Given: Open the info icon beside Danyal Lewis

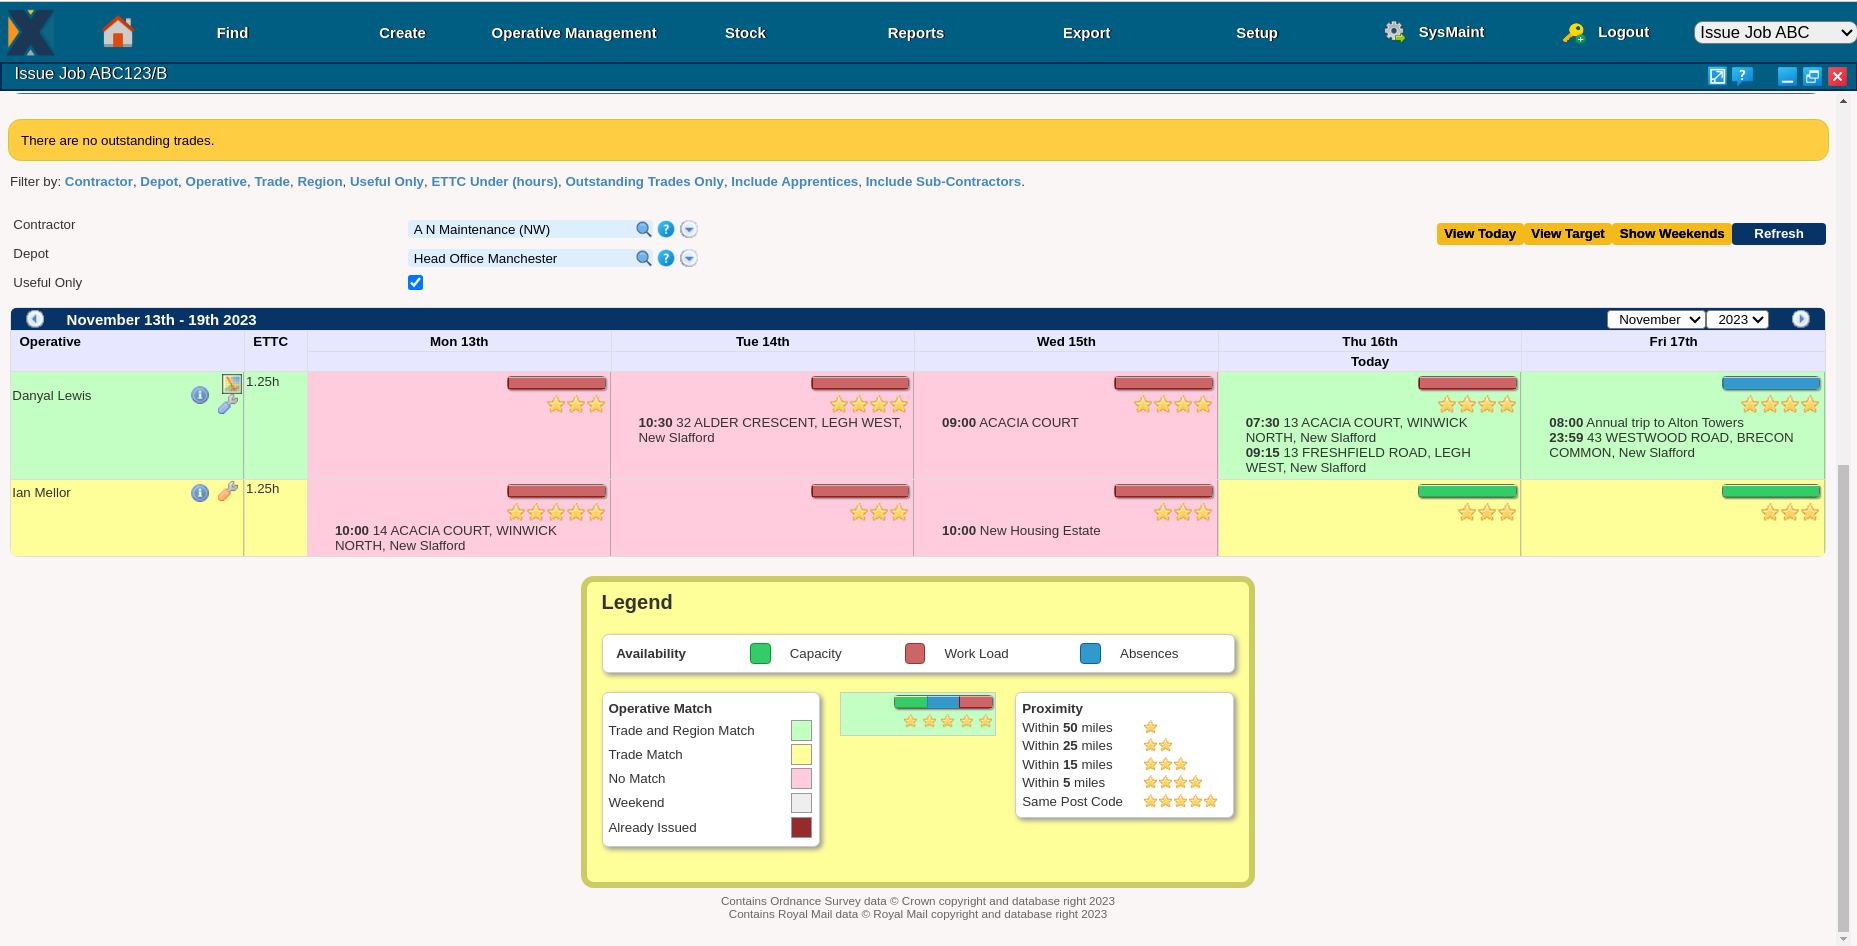Looking at the screenshot, I should click(x=199, y=395).
